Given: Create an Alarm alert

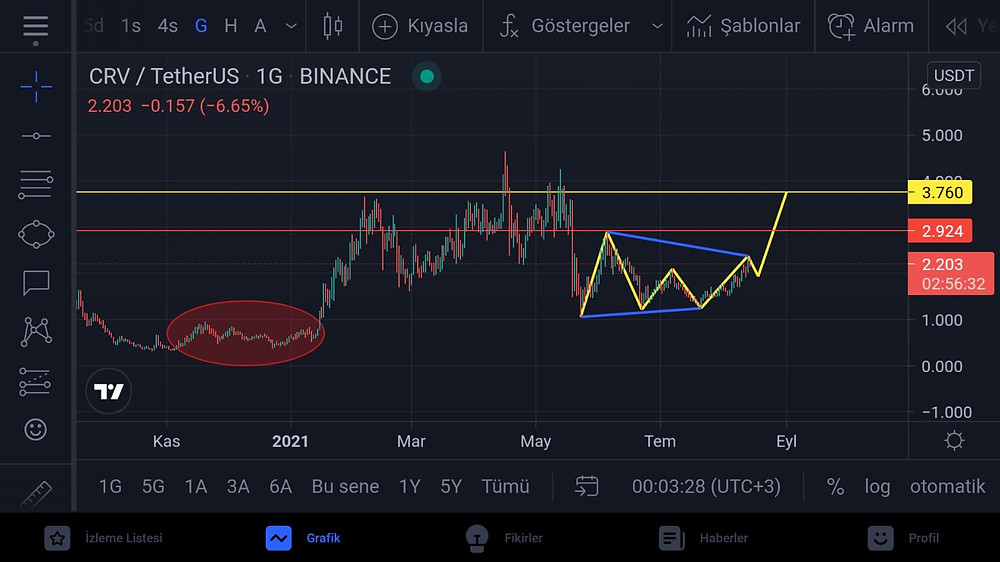Looking at the screenshot, I should (871, 26).
